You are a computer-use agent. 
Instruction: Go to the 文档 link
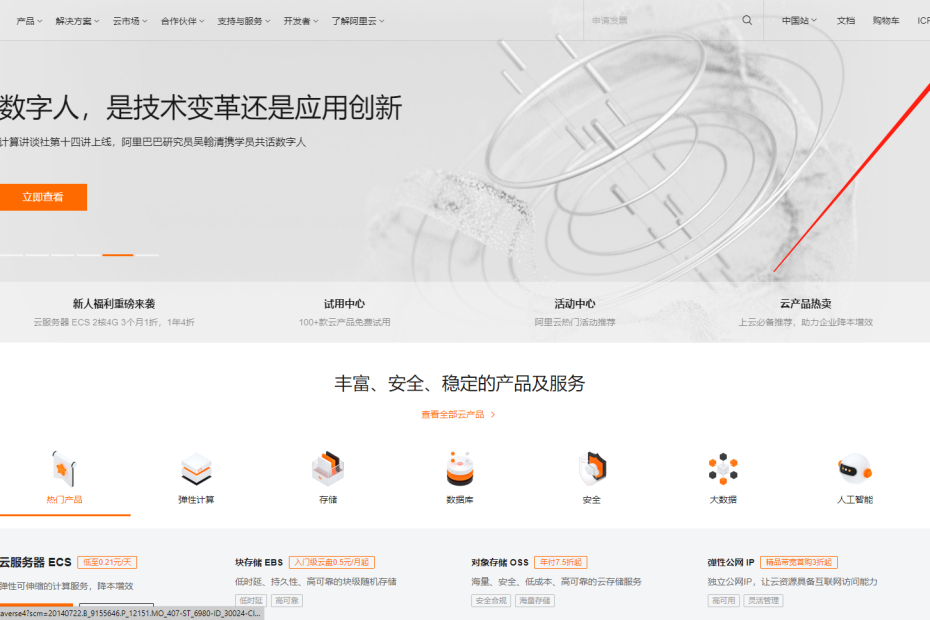(x=846, y=20)
